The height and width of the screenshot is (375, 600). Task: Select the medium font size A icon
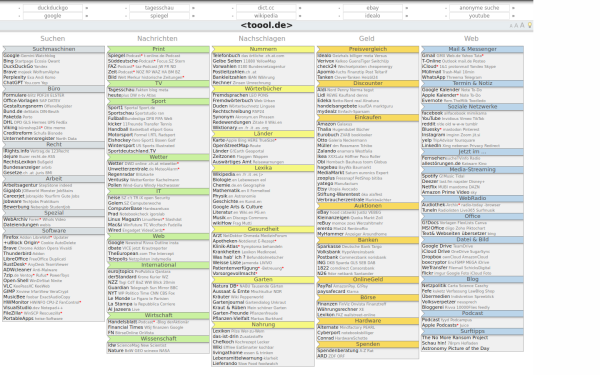coord(516,26)
